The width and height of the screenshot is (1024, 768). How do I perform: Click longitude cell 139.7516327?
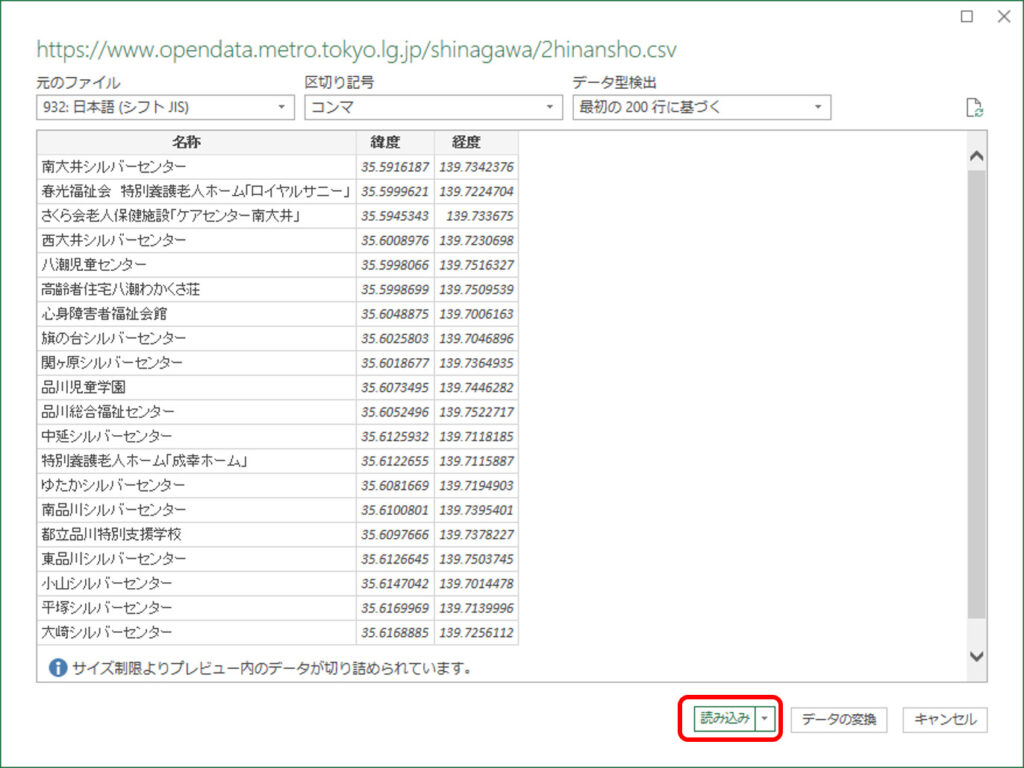(x=476, y=264)
